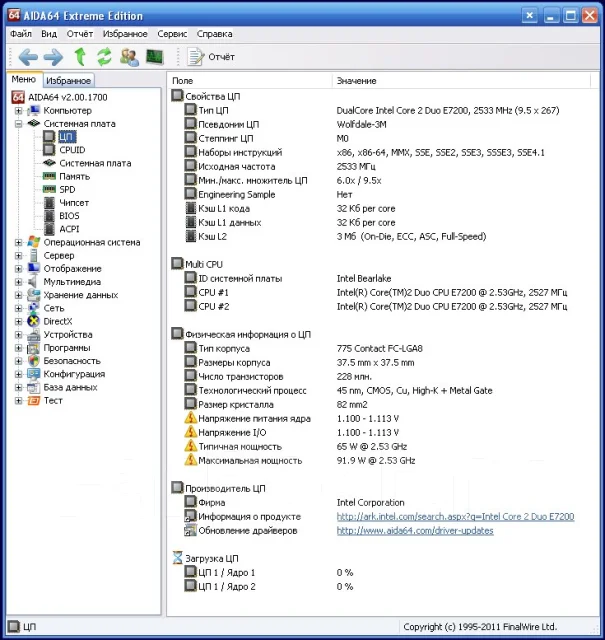Screen dimensions: 605x640
Task: Expand the Операционная система node
Action: [x=18, y=242]
